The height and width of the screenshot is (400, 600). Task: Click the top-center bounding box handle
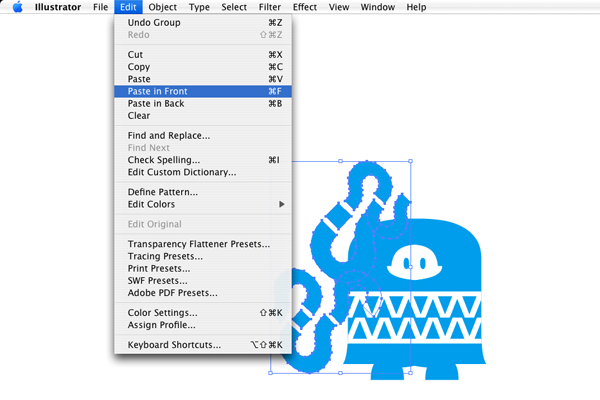341,161
